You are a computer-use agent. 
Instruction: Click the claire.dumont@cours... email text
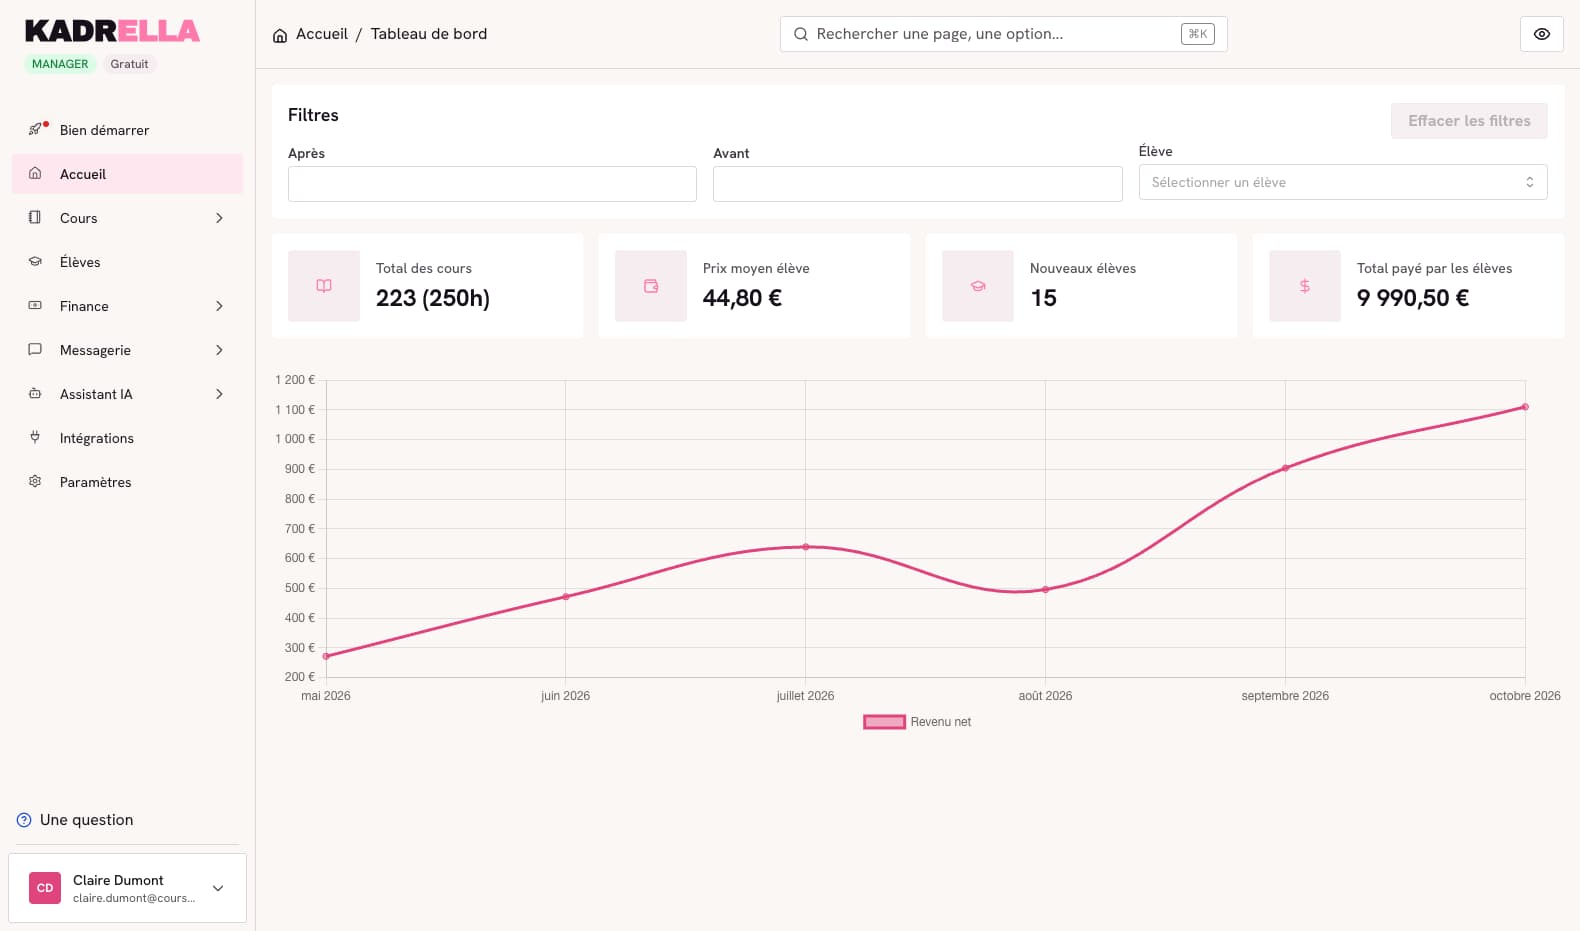[134, 898]
